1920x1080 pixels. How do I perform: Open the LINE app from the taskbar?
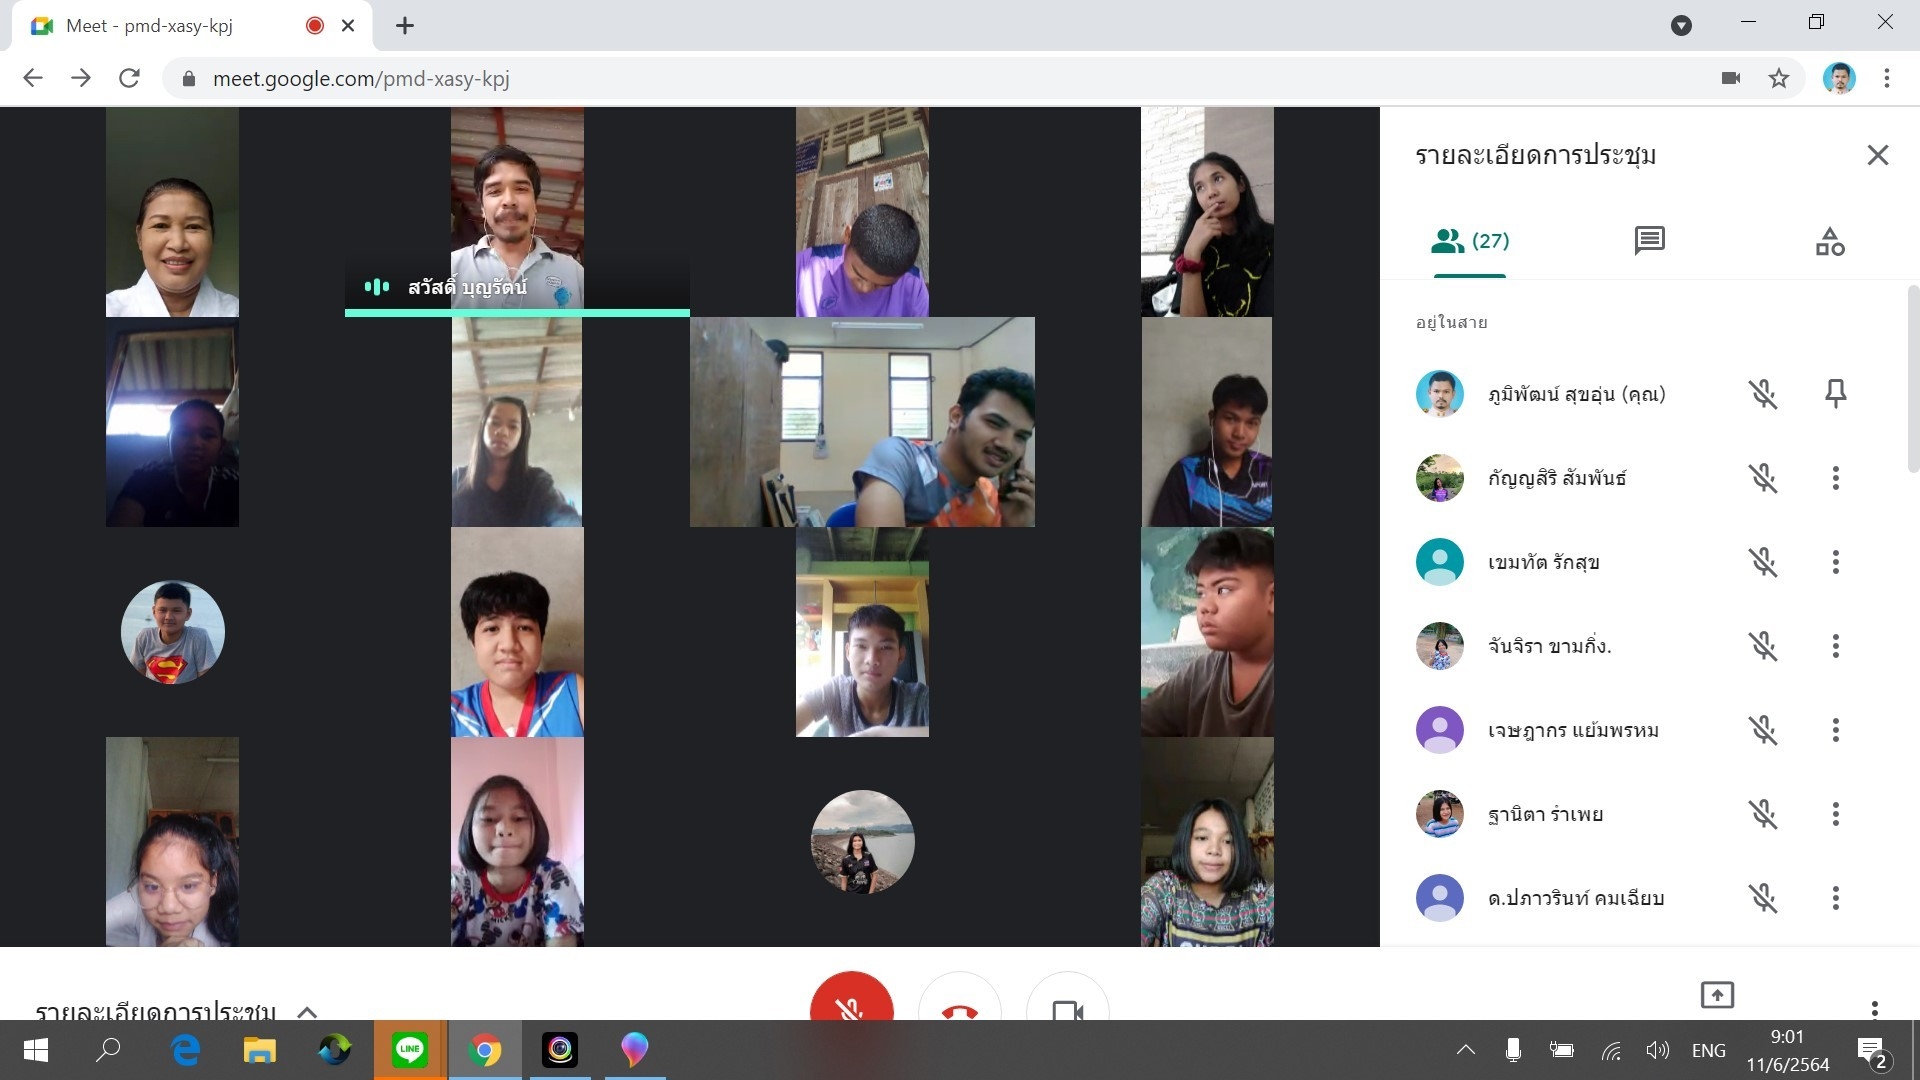(410, 1050)
